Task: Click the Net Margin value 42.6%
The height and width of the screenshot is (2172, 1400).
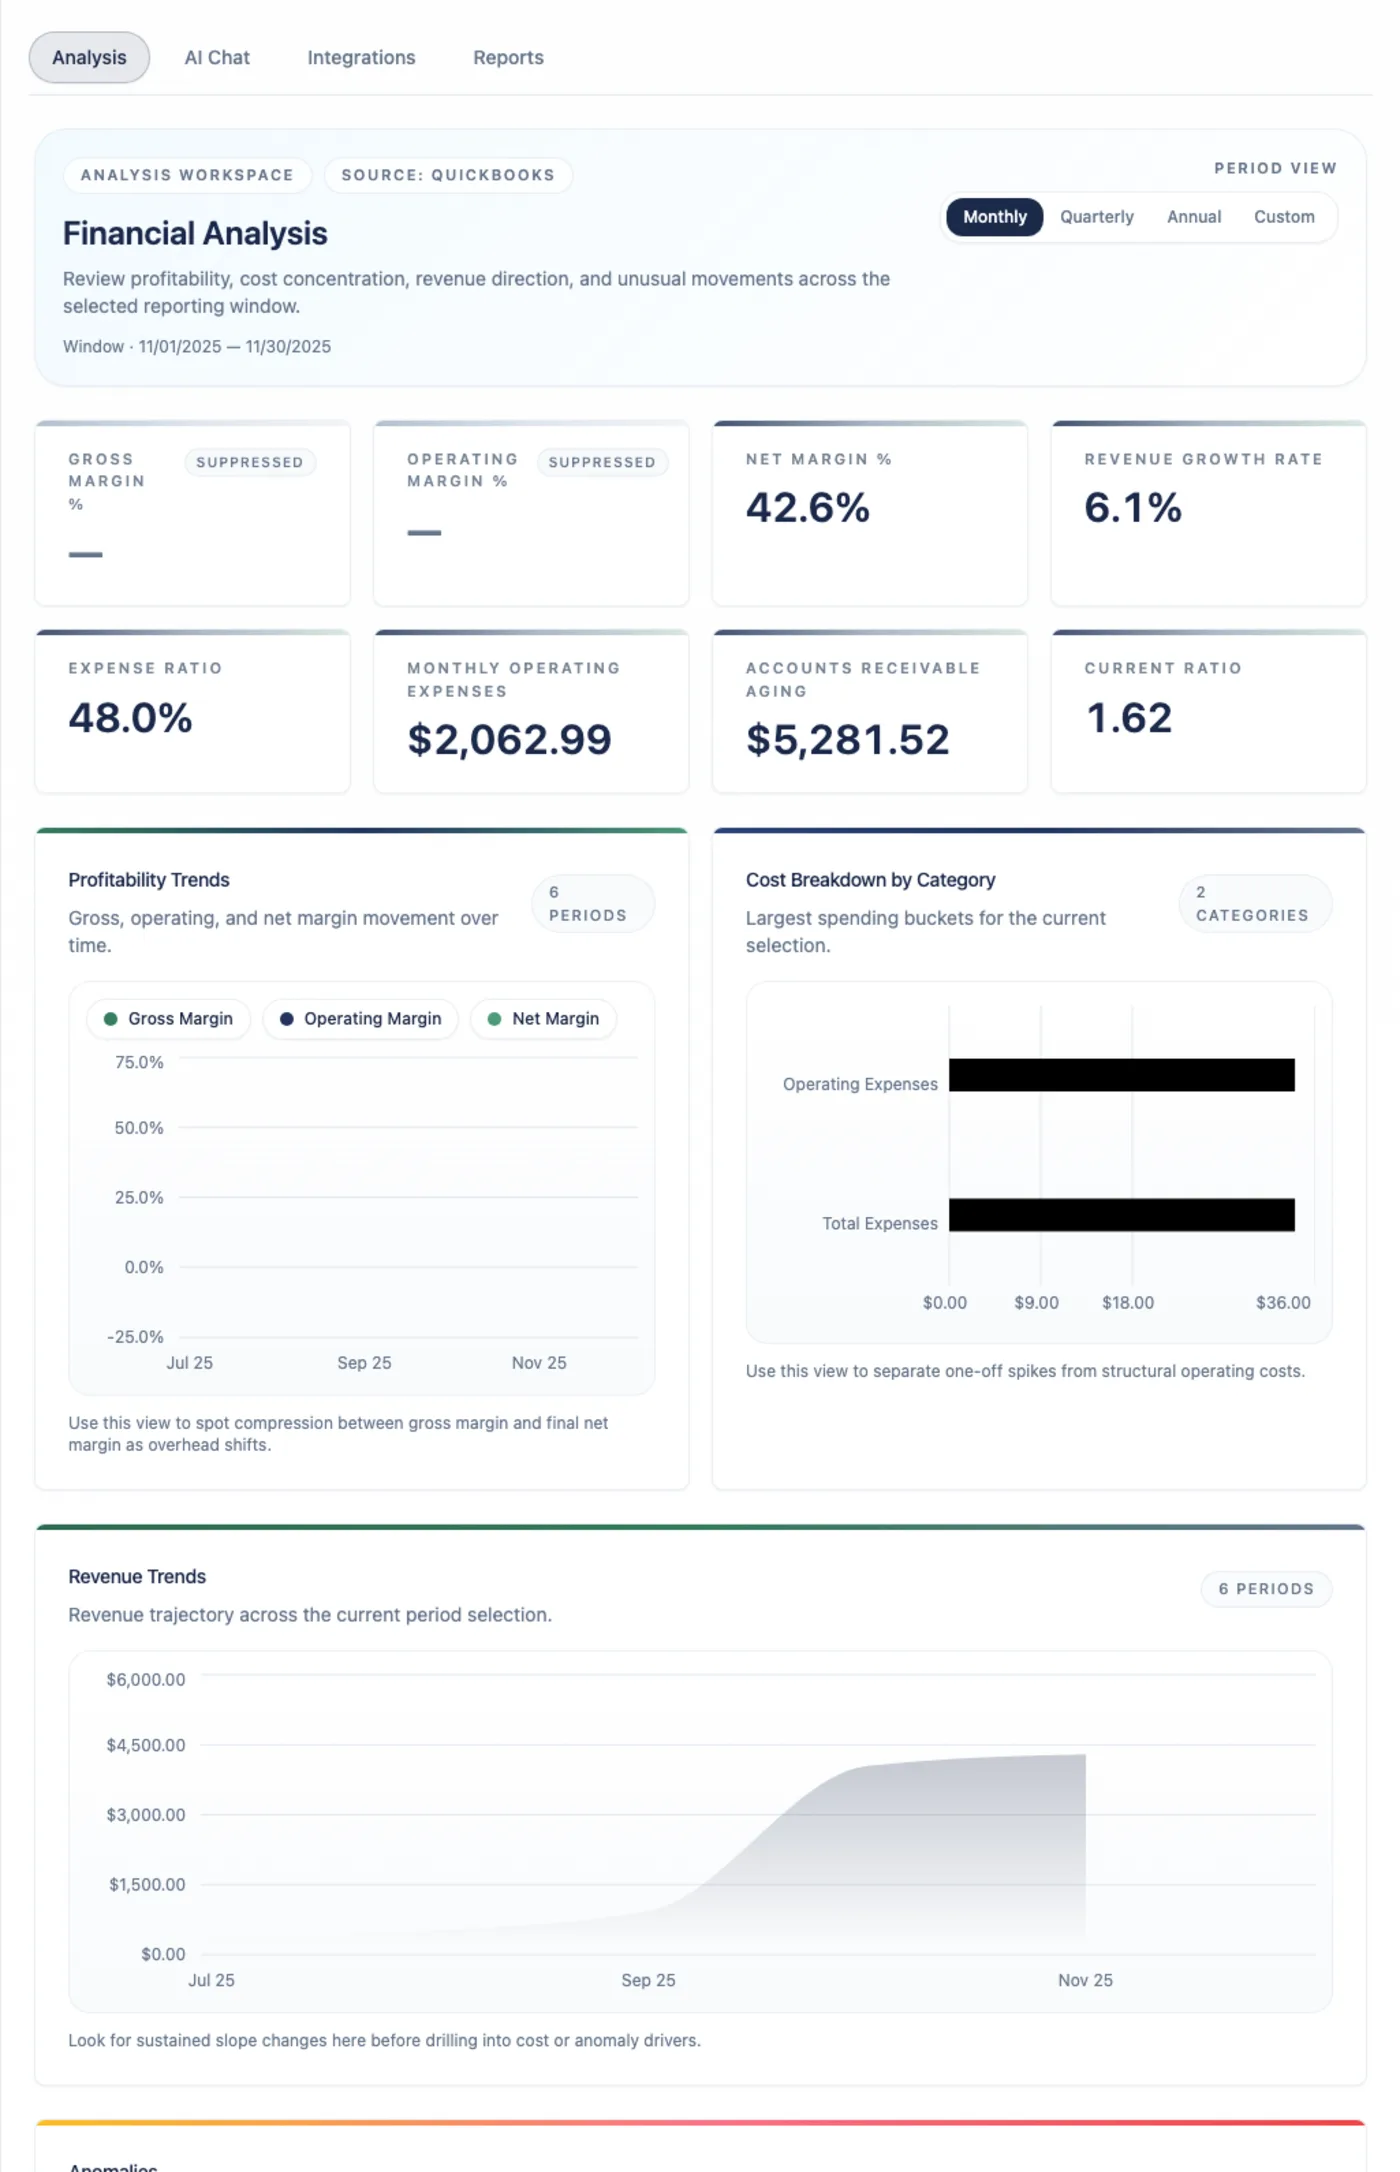Action: [x=808, y=508]
